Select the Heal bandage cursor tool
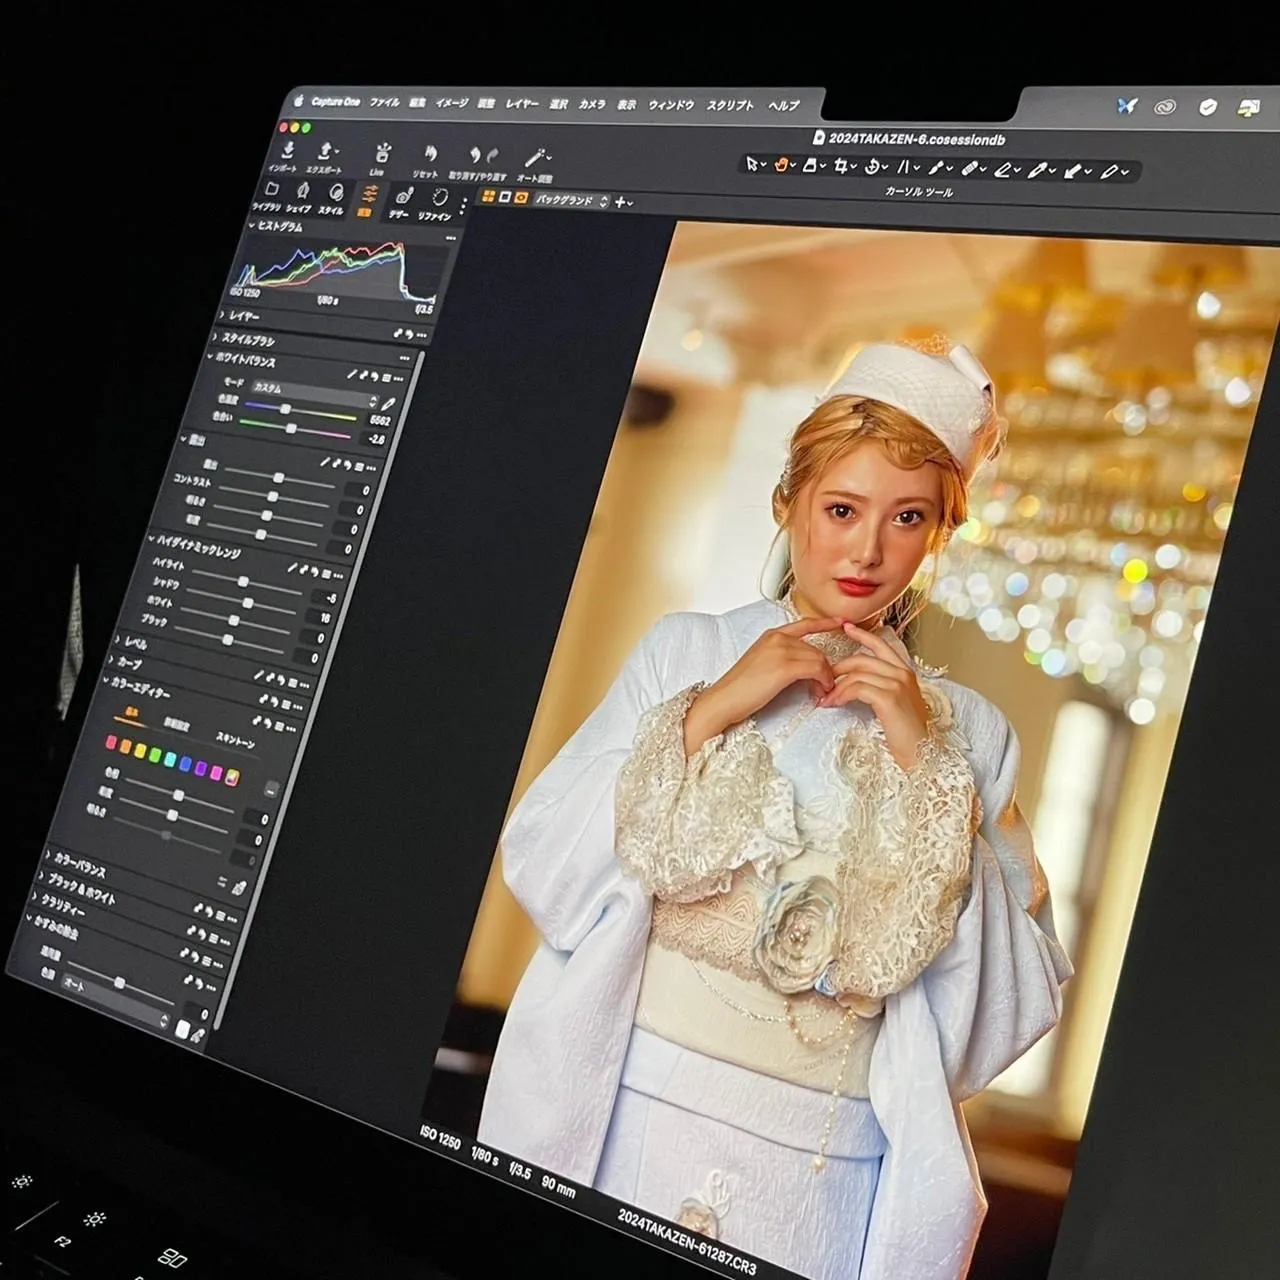This screenshot has height=1280, width=1280. click(x=970, y=170)
